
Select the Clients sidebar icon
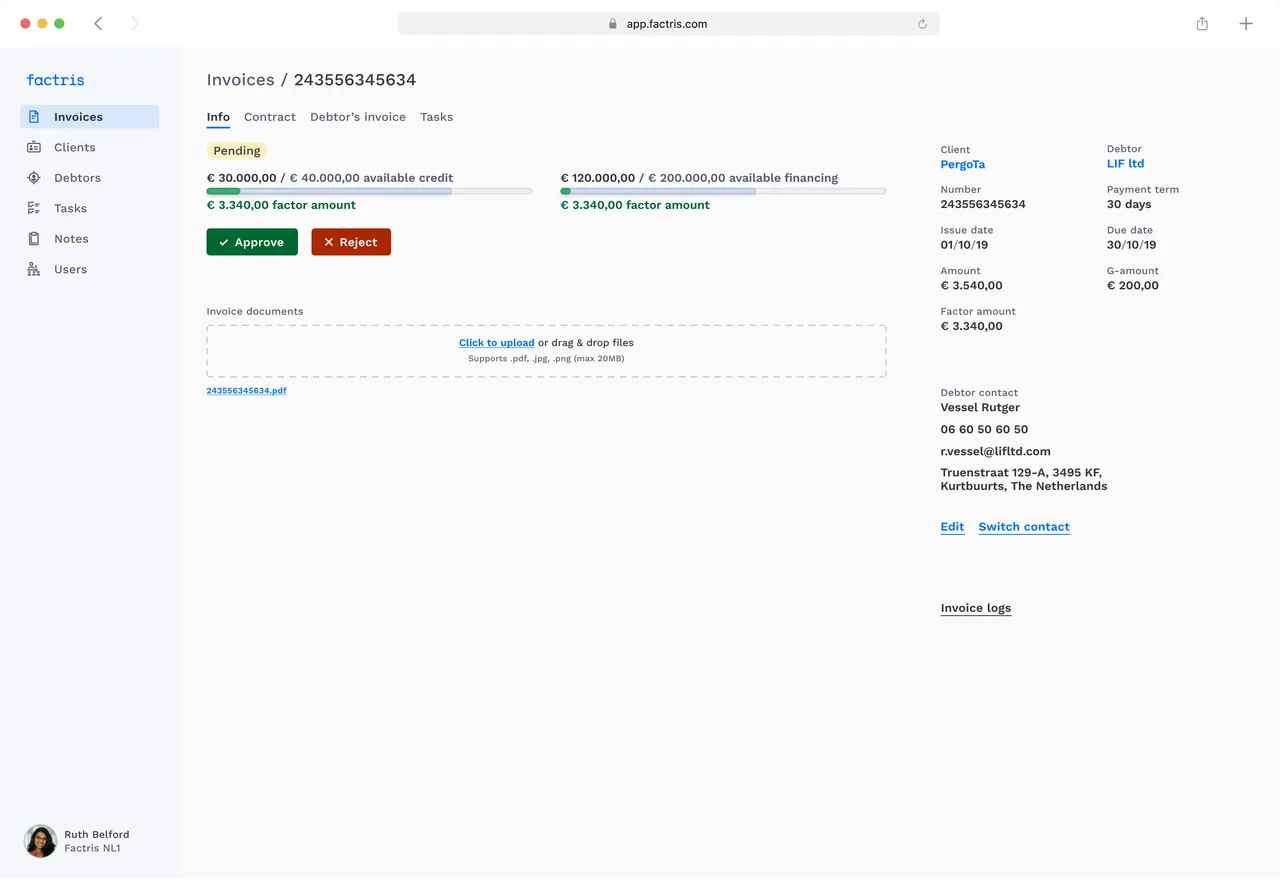[x=34, y=147]
